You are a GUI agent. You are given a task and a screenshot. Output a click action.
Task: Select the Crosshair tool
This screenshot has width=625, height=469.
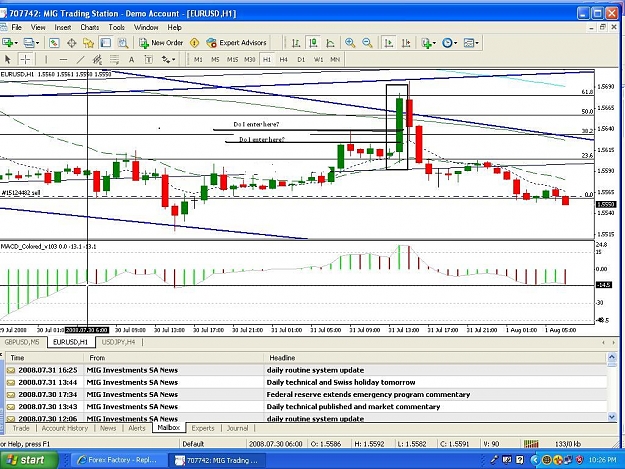click(x=25, y=60)
